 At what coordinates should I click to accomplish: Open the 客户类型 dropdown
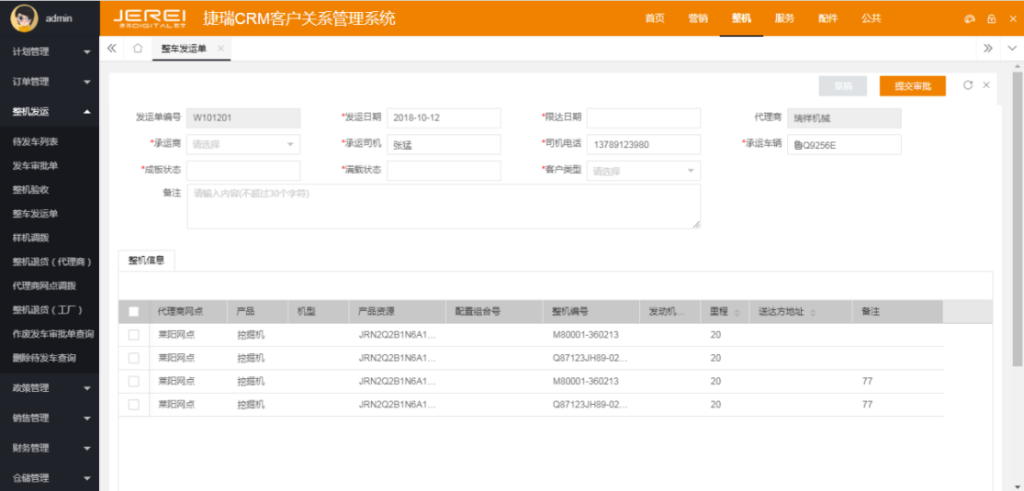(x=644, y=170)
